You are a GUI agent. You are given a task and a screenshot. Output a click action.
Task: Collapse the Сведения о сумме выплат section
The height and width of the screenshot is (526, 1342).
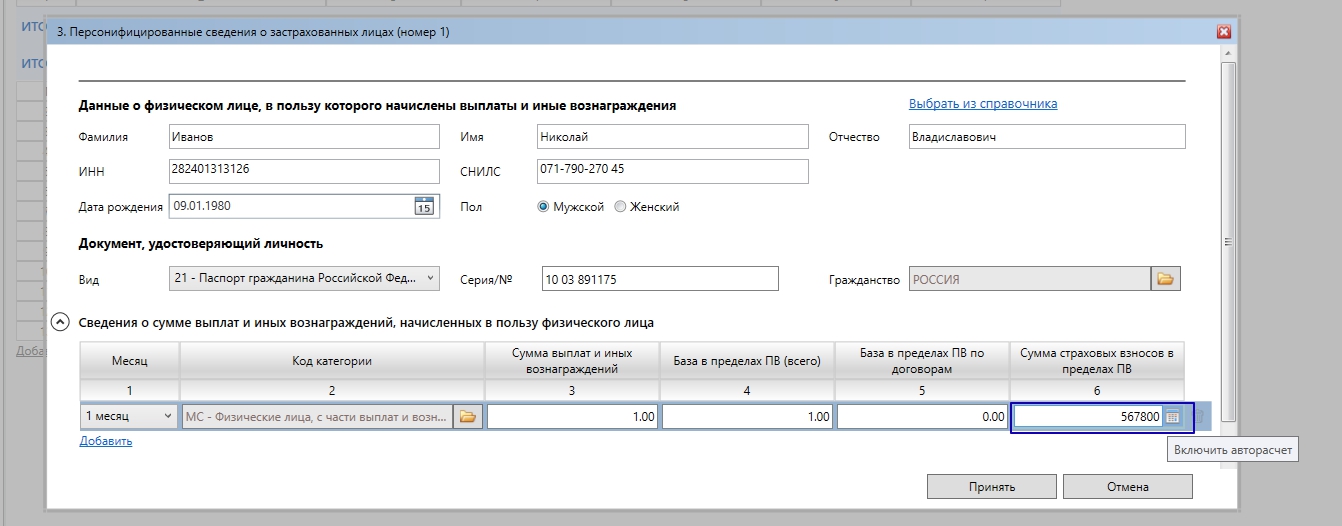point(61,323)
